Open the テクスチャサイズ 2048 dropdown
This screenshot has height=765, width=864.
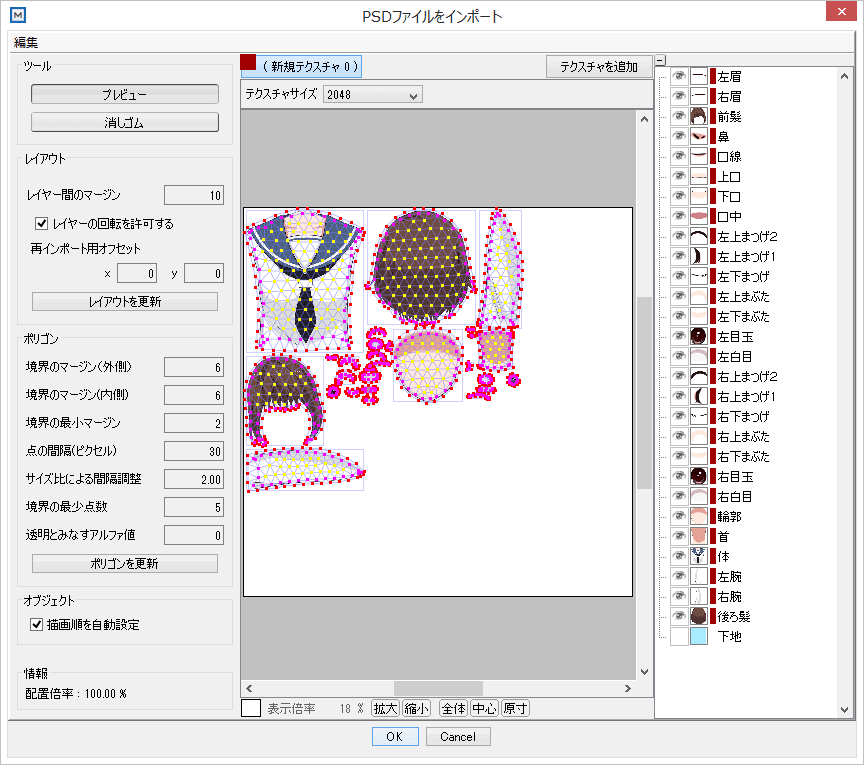tap(373, 95)
